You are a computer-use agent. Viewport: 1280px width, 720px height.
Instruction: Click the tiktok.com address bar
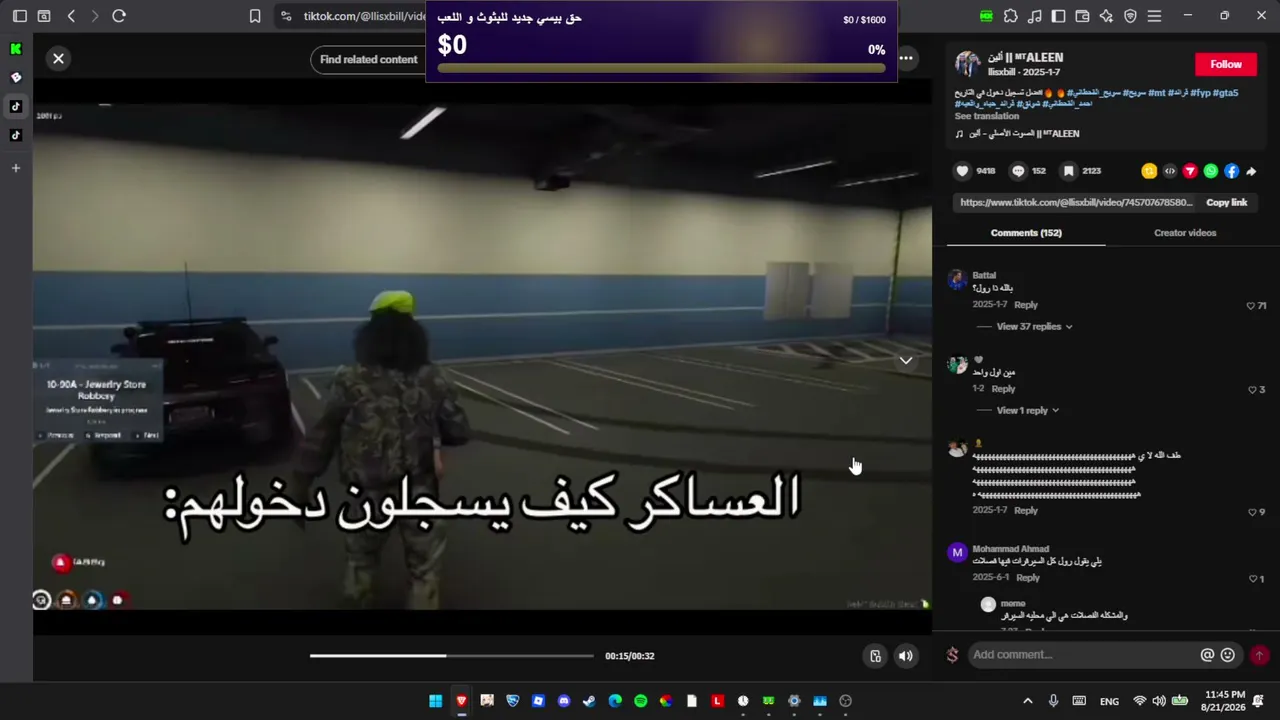pyautogui.click(x=365, y=16)
